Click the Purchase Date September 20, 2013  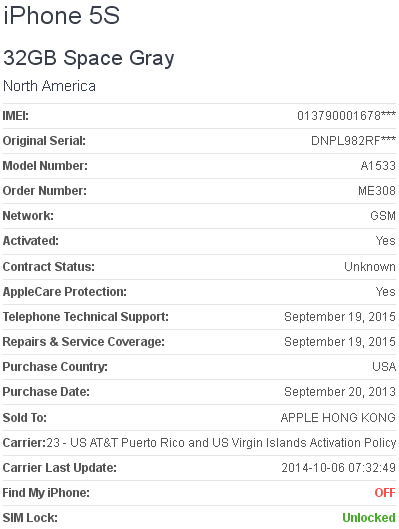point(340,392)
